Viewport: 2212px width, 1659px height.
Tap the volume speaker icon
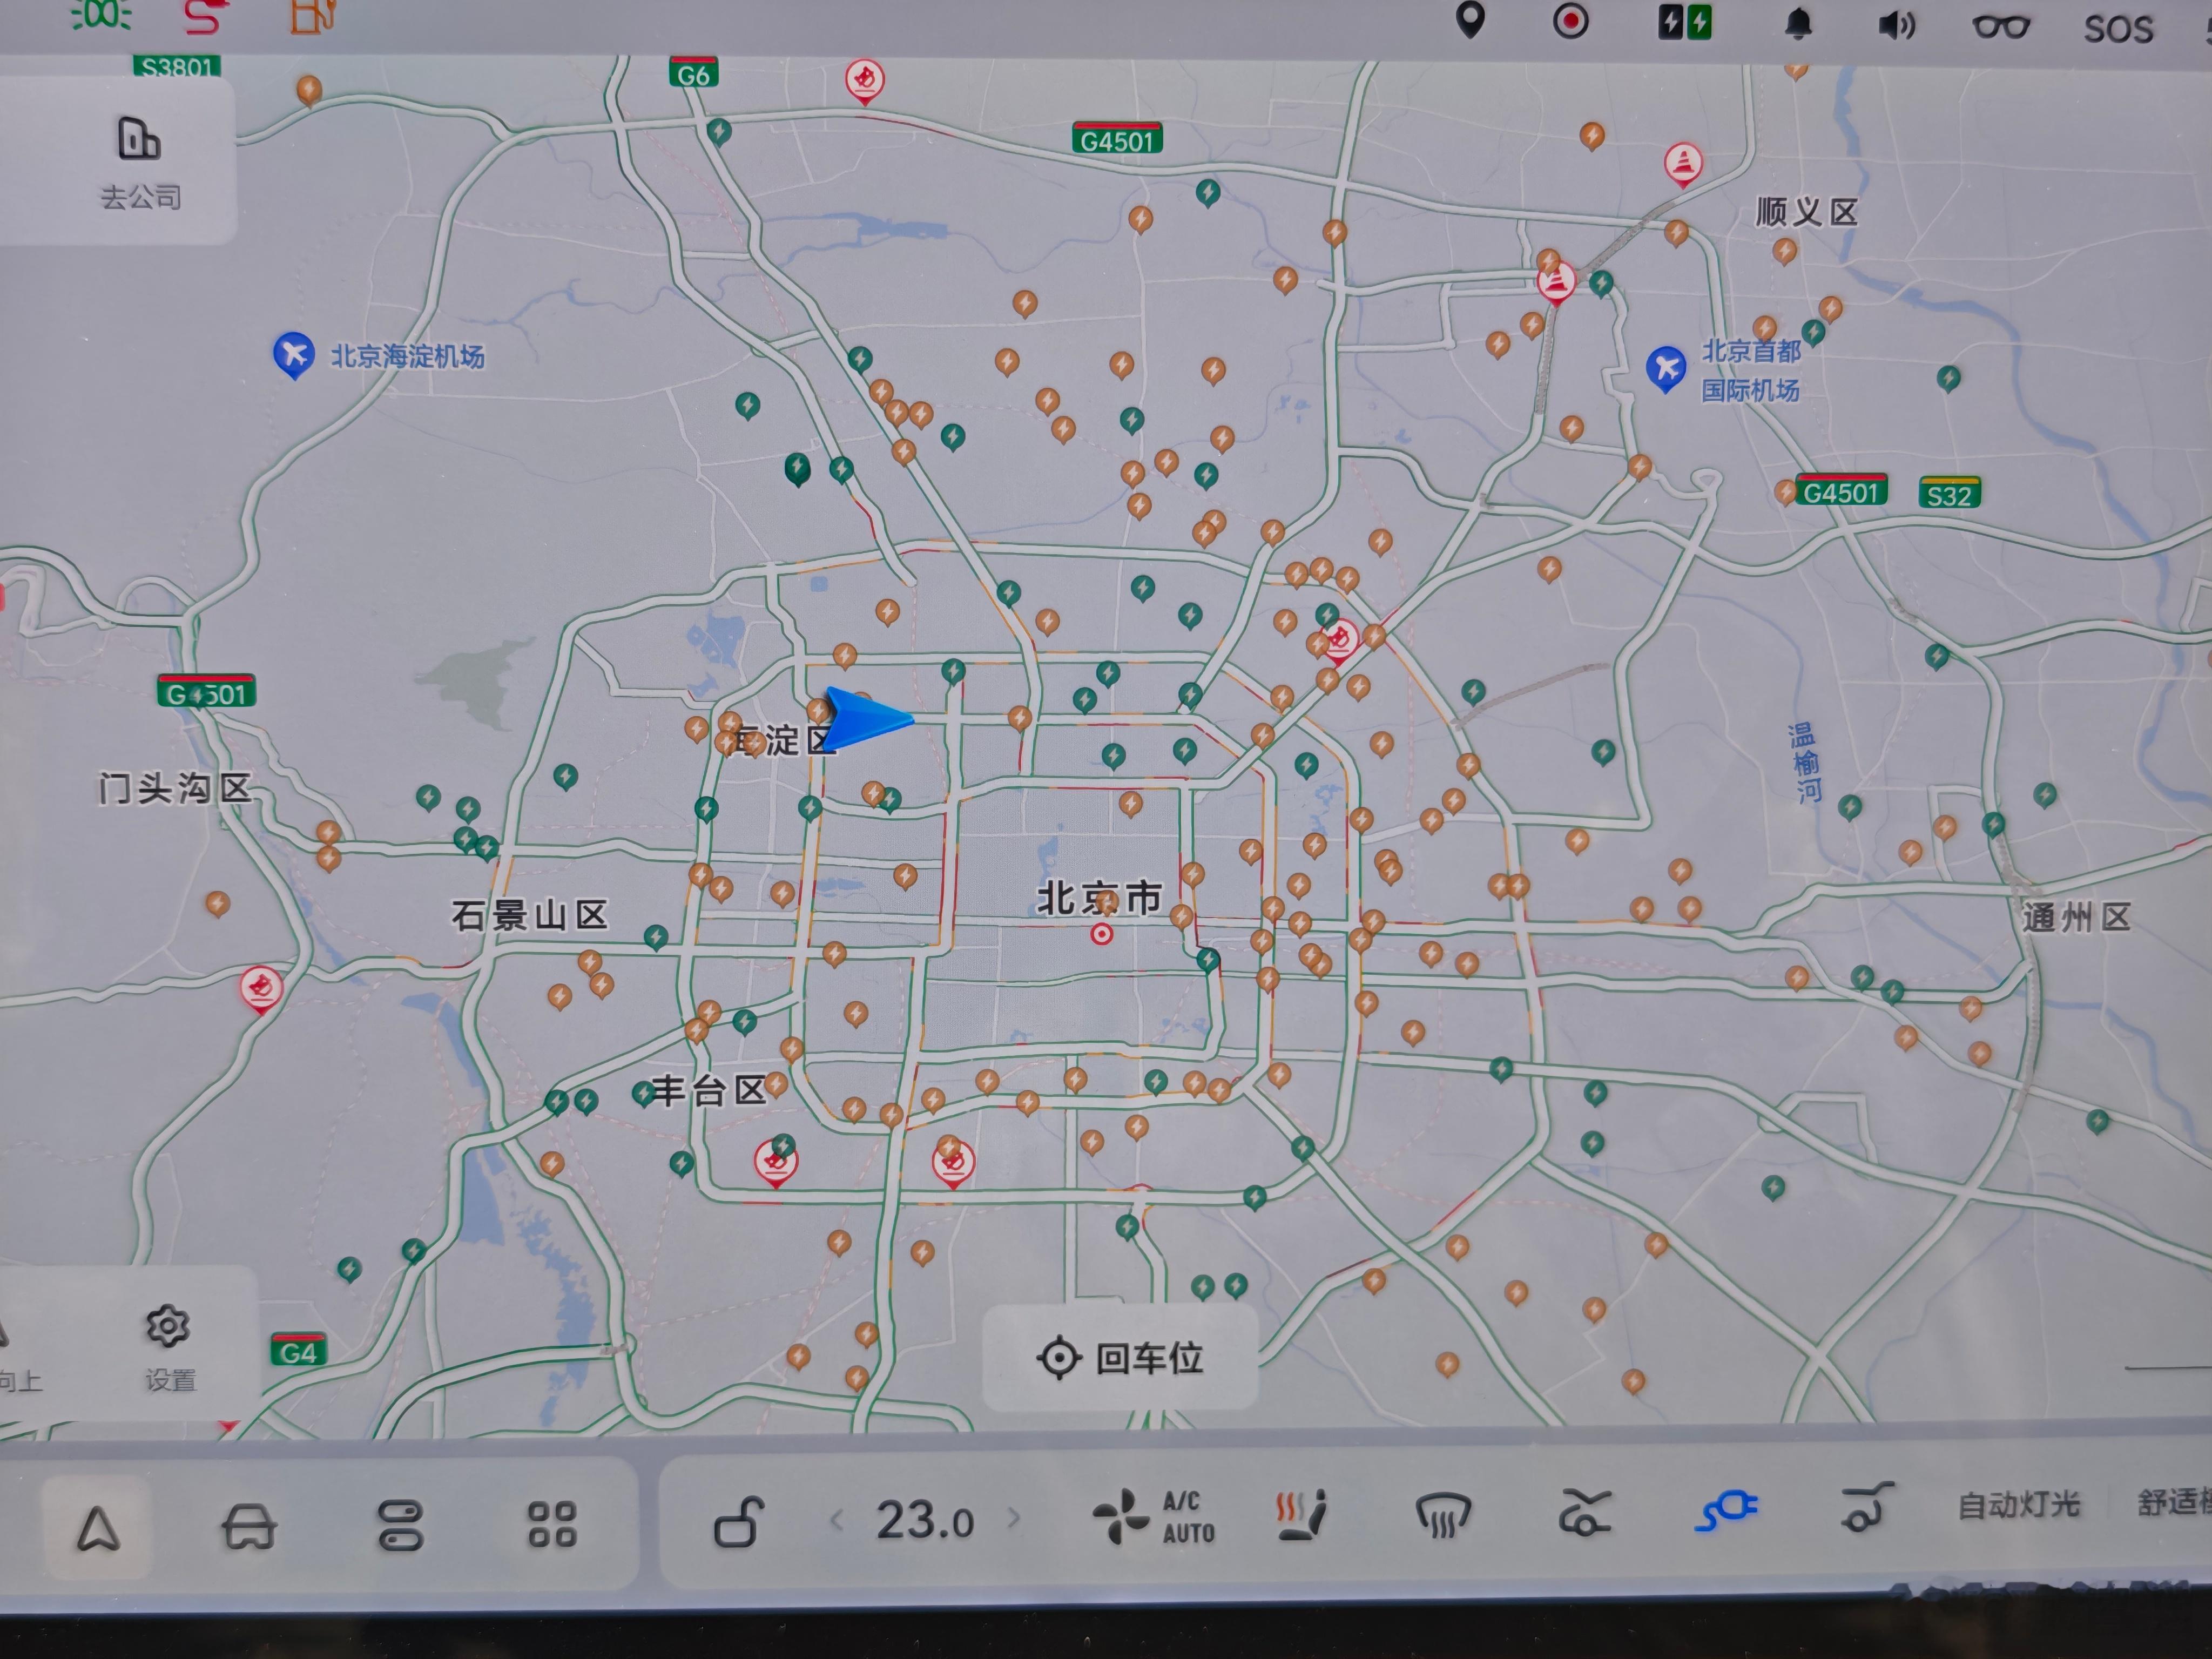point(1896,25)
